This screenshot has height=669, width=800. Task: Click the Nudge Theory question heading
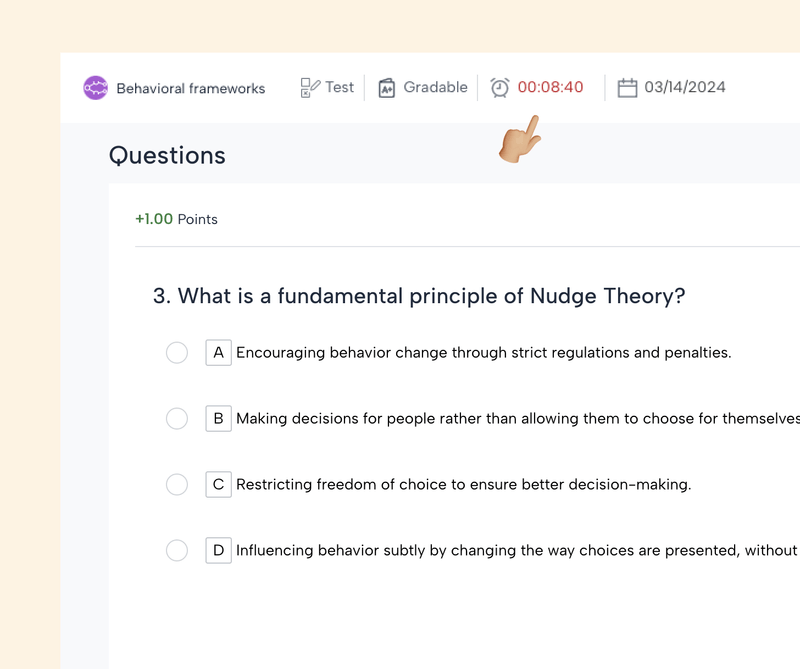coord(418,296)
